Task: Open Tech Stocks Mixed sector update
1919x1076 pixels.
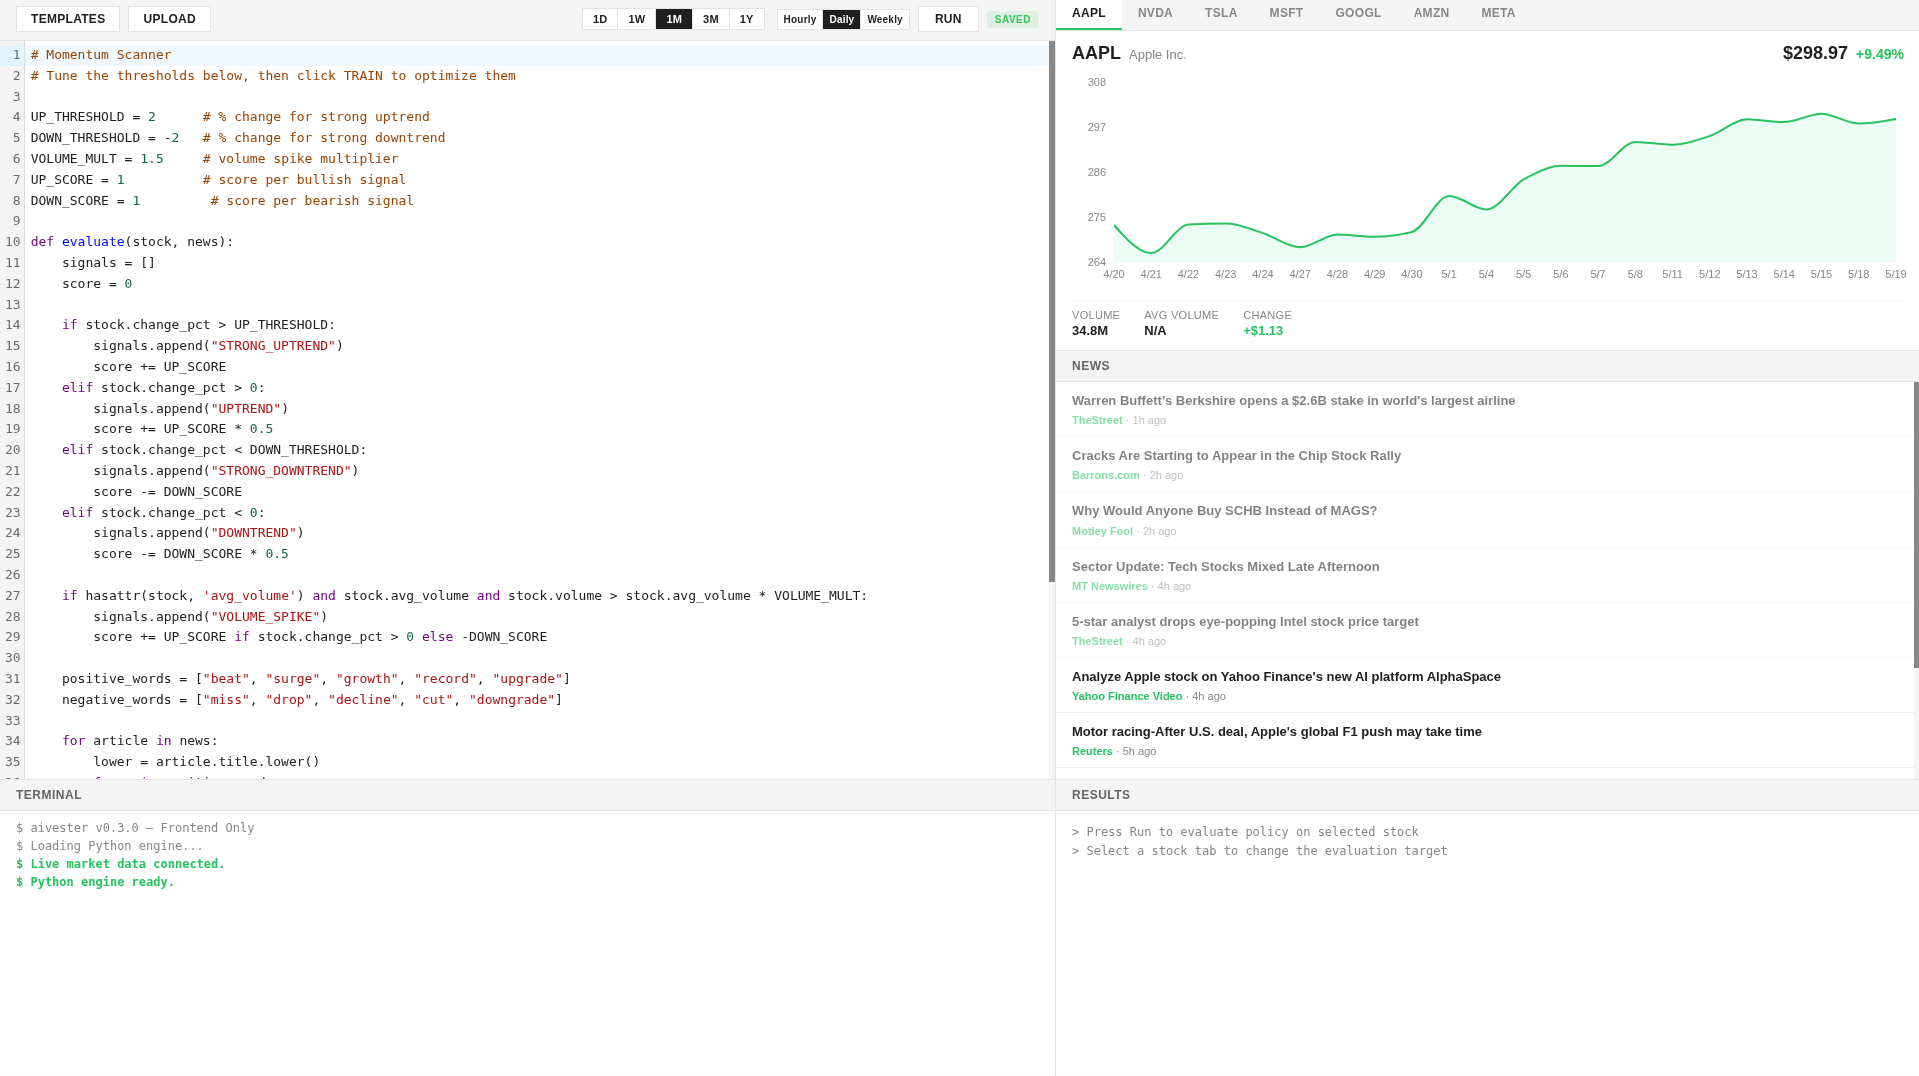Action: (1485, 575)
